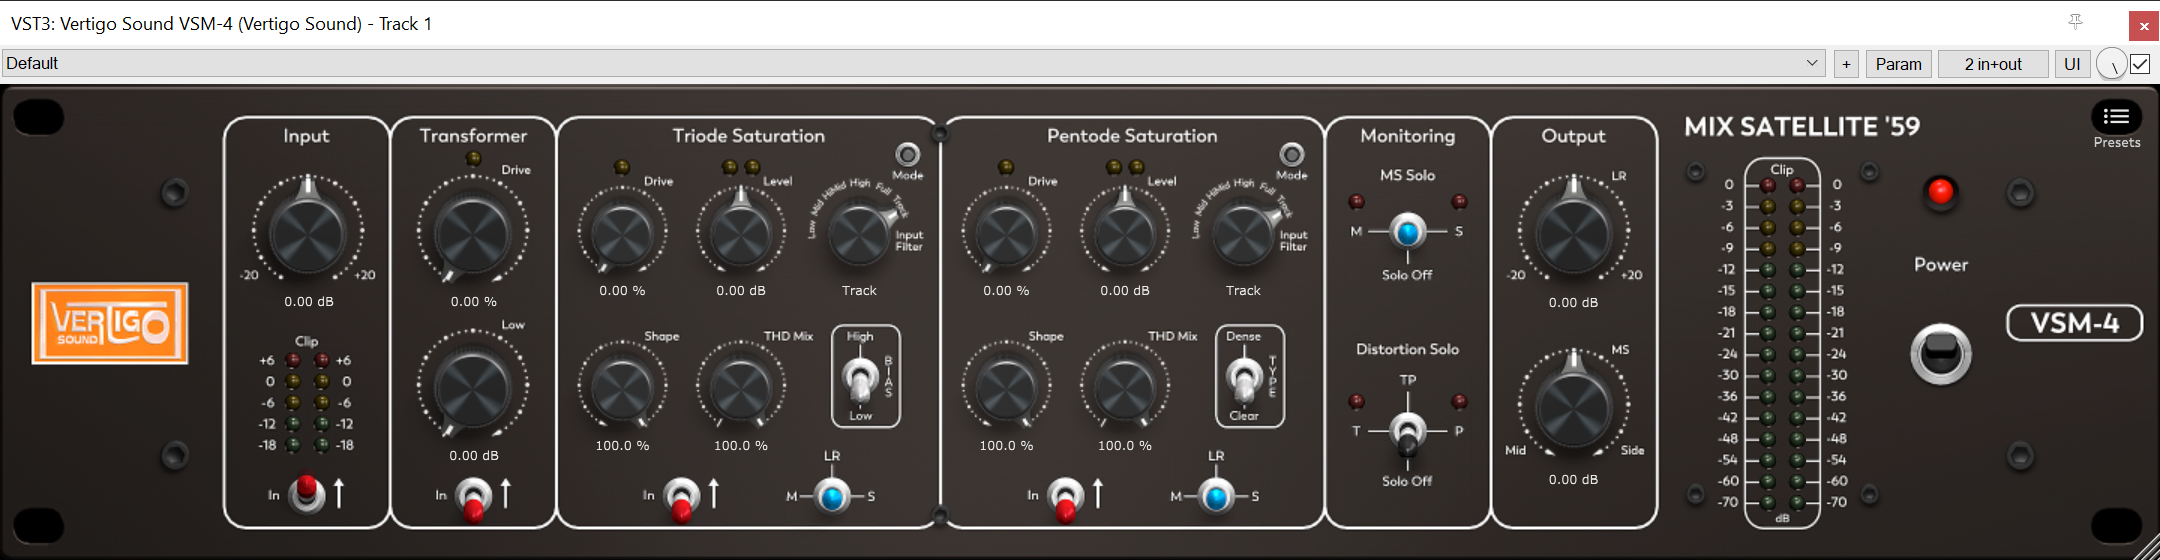
Task: Click the Pentode LR/M/S selector knob
Action: (1216, 496)
